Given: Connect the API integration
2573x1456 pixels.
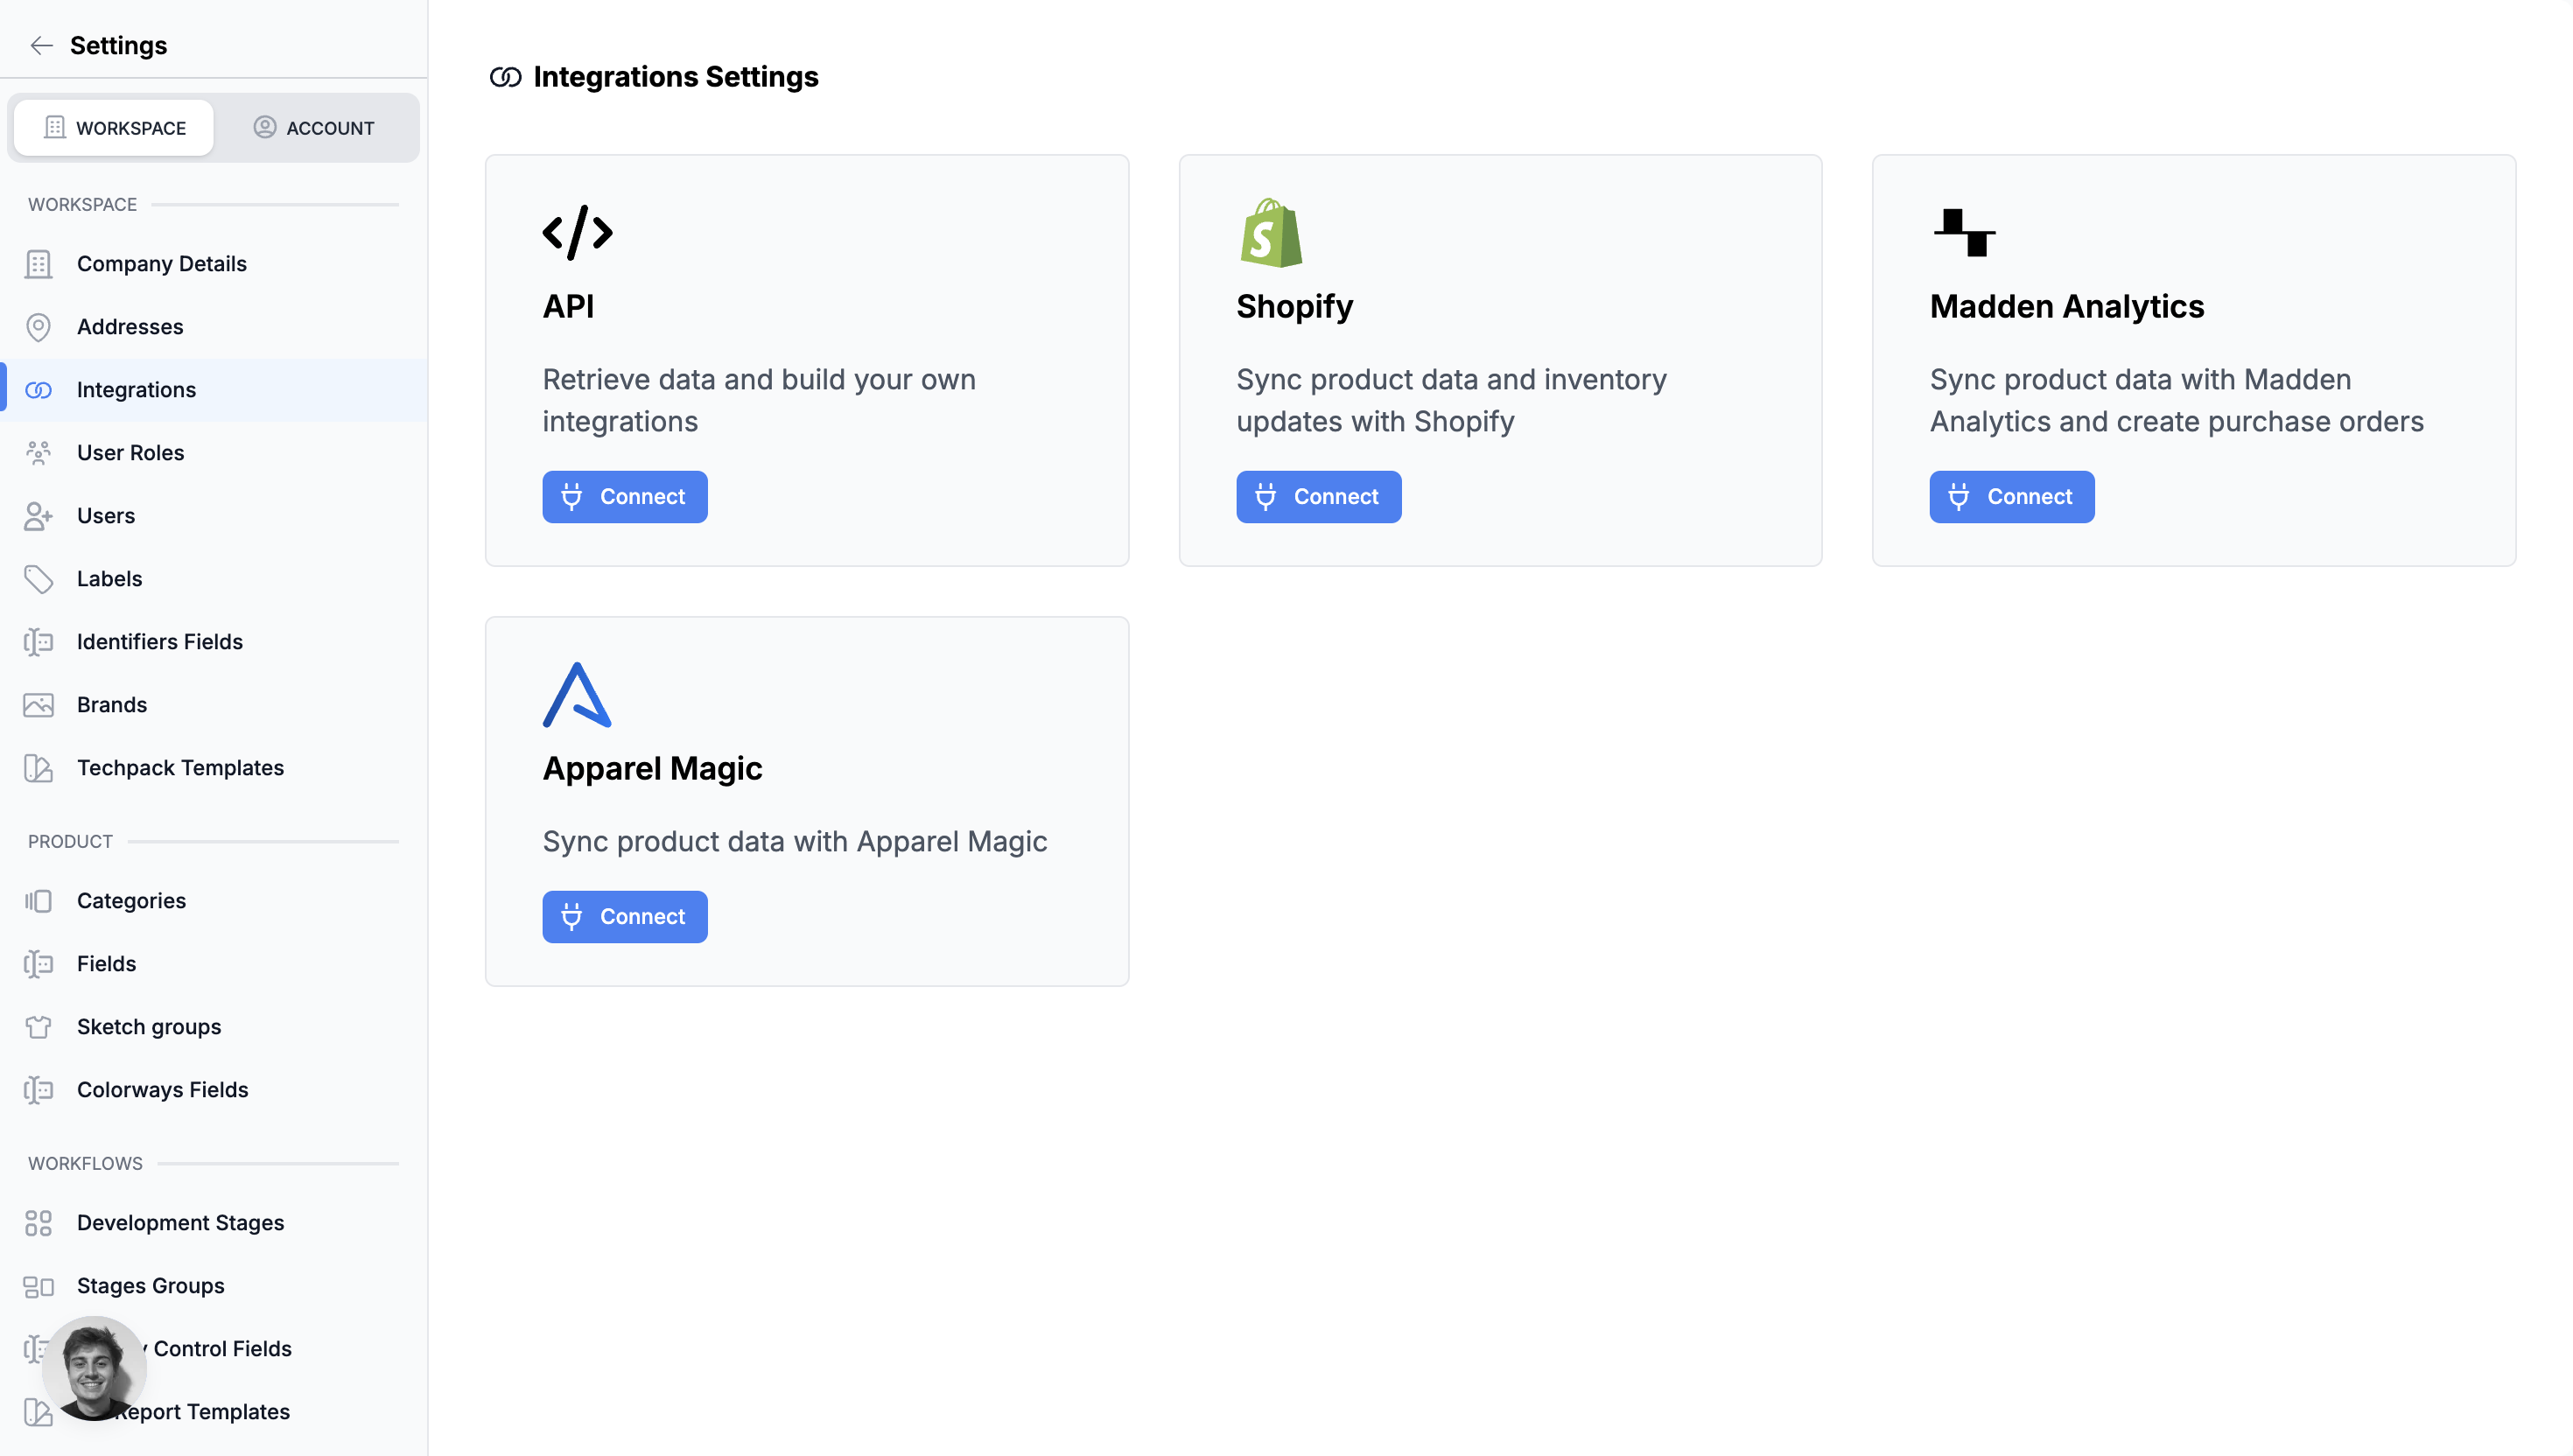Looking at the screenshot, I should tap(624, 496).
